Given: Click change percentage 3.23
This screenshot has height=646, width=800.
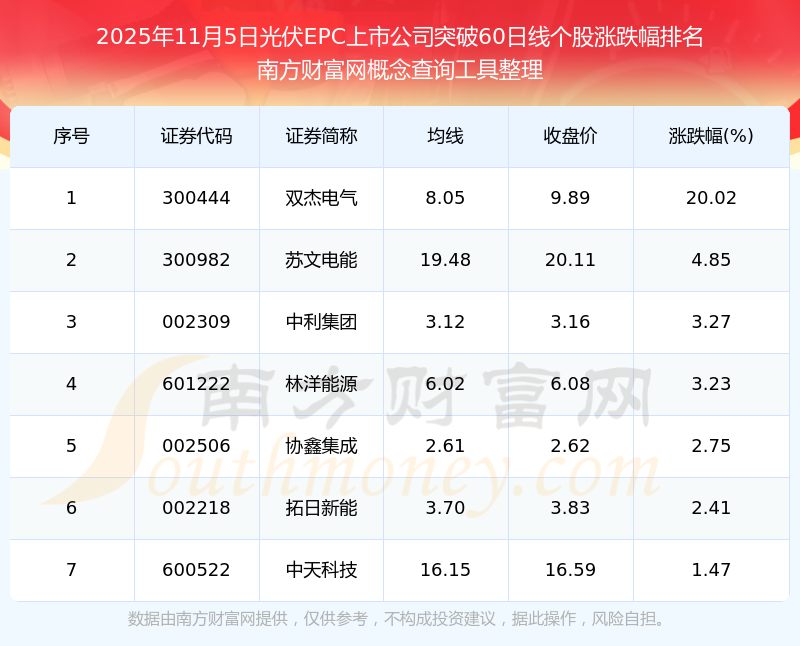Looking at the screenshot, I should coord(711,384).
